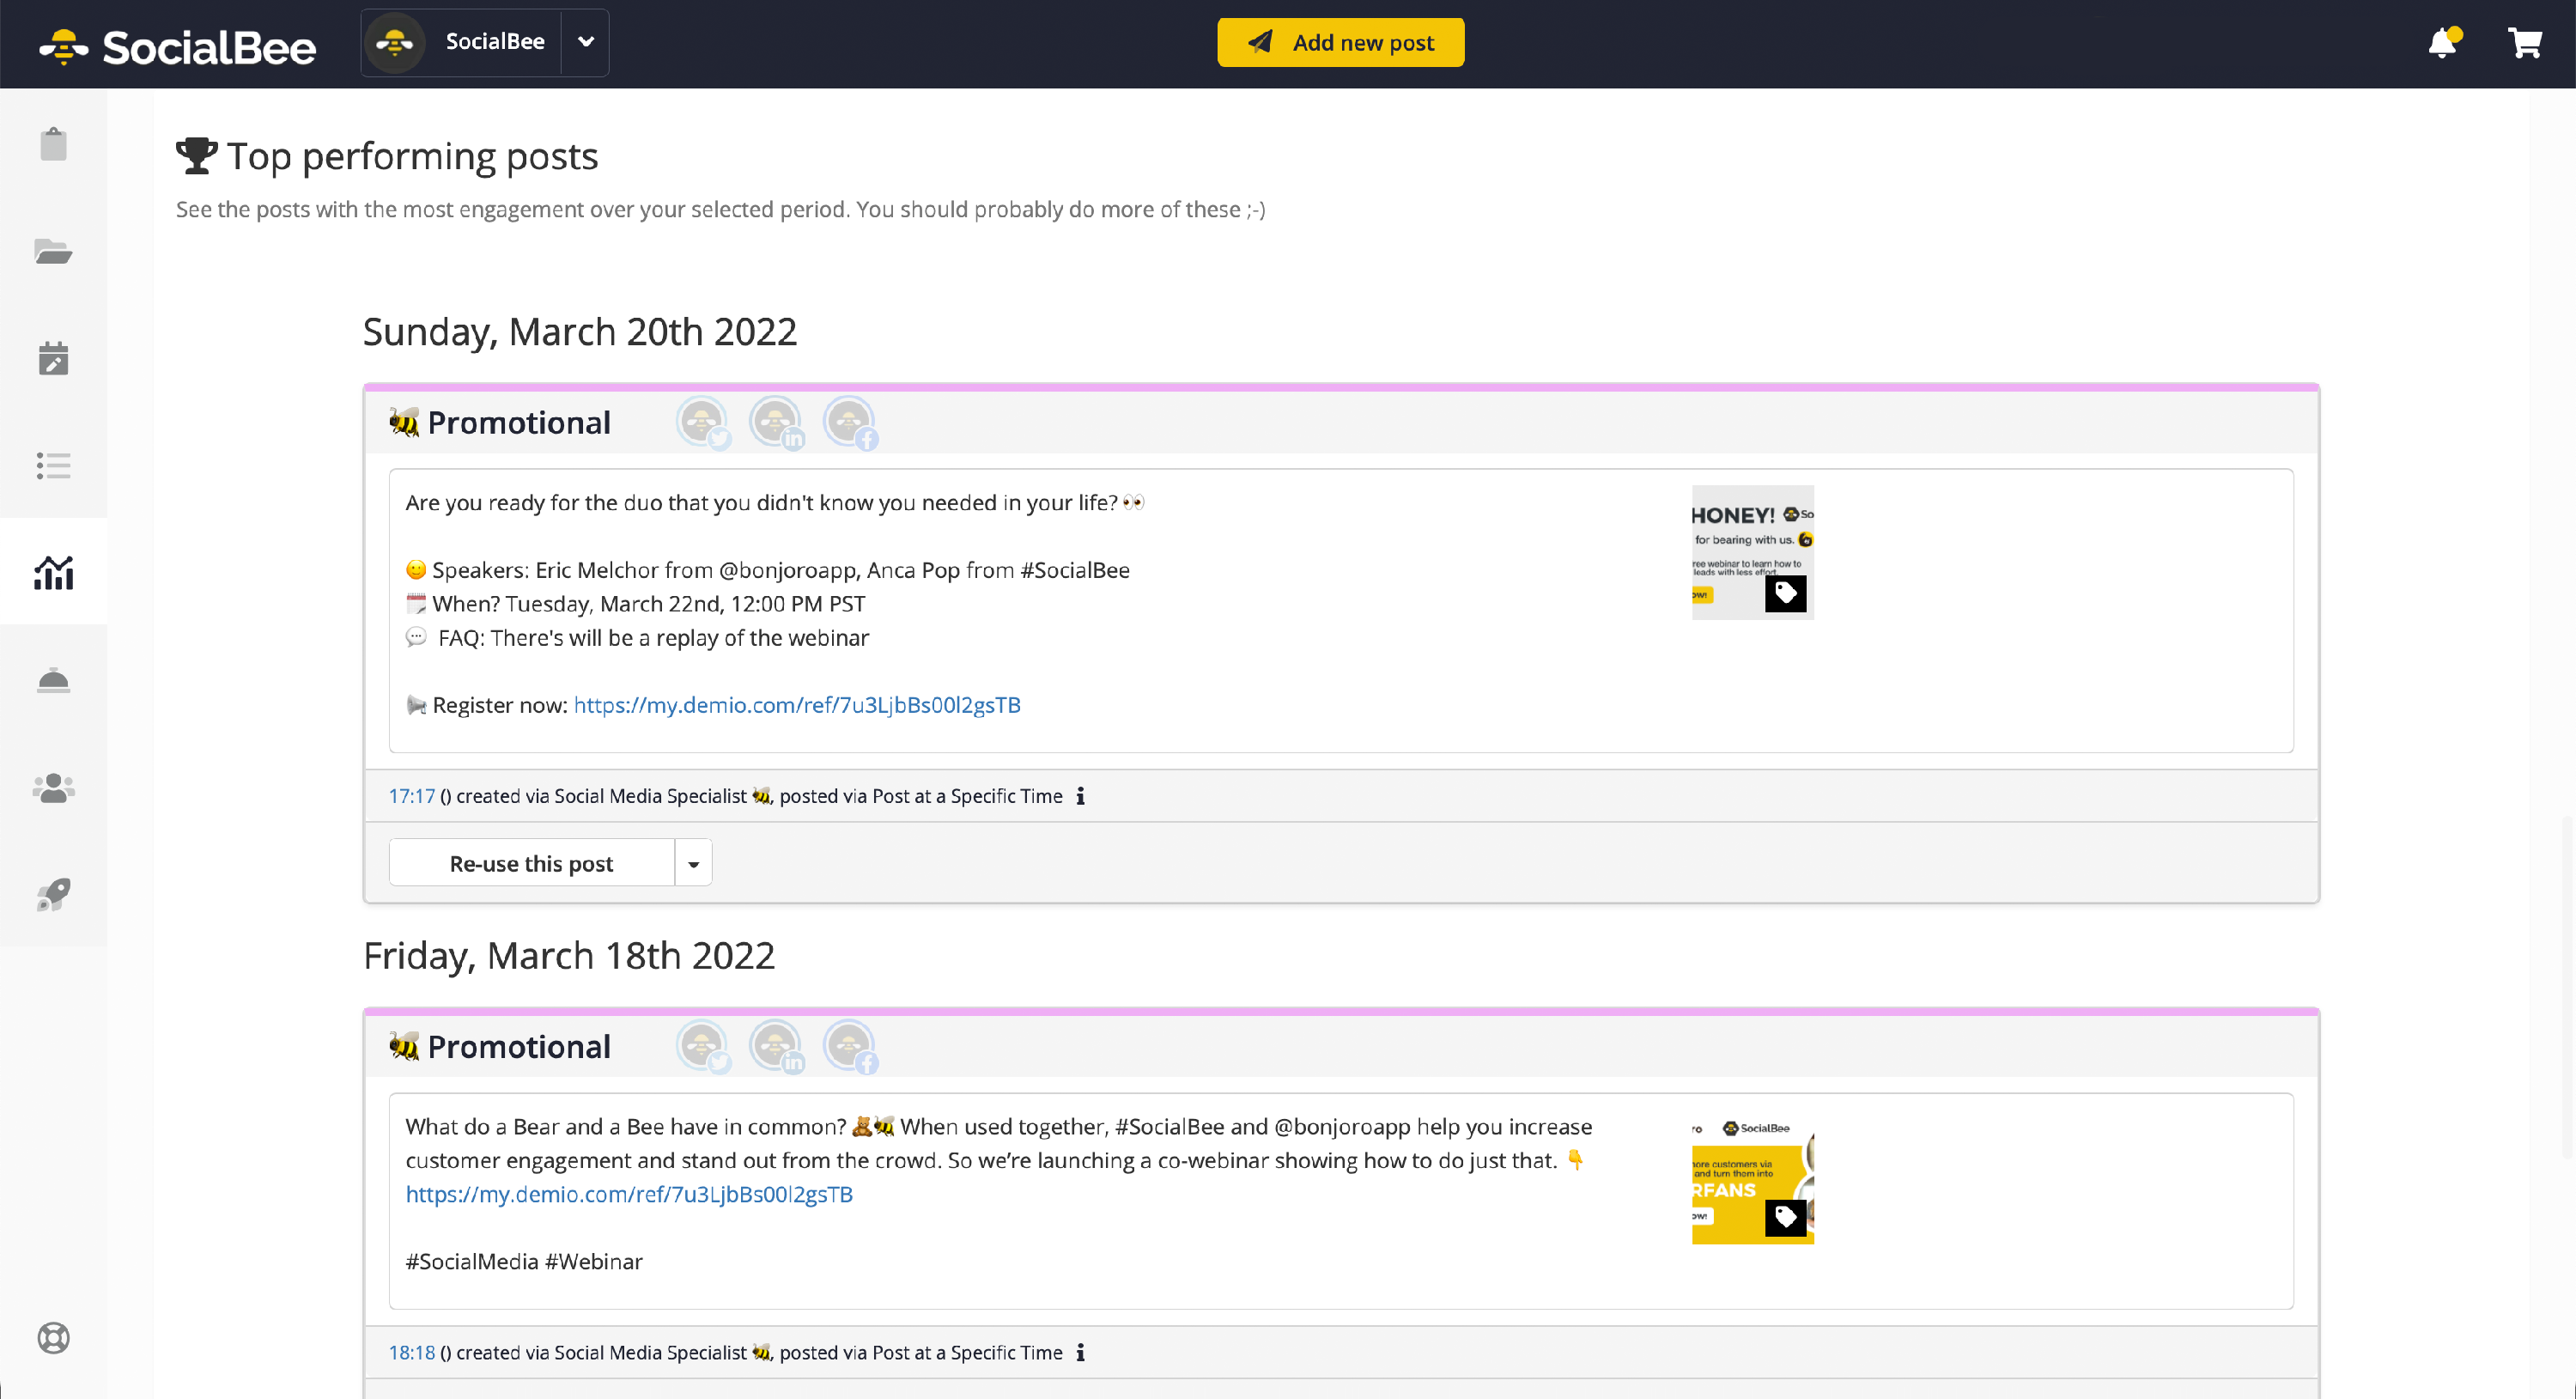Click info icon beside 18:18 post details

point(1080,1352)
